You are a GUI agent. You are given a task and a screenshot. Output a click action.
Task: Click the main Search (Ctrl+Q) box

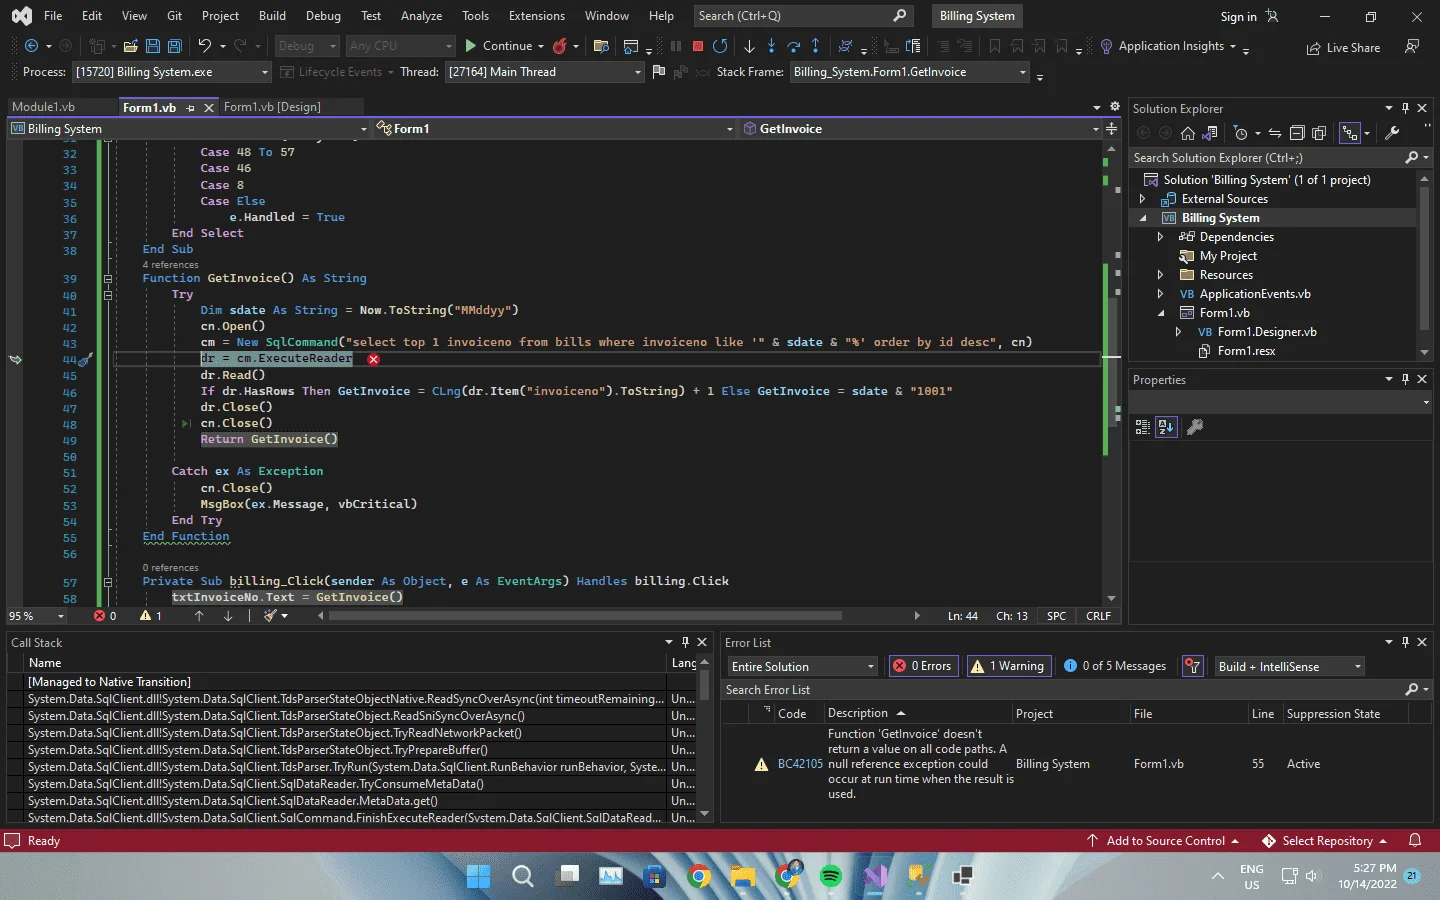point(802,16)
